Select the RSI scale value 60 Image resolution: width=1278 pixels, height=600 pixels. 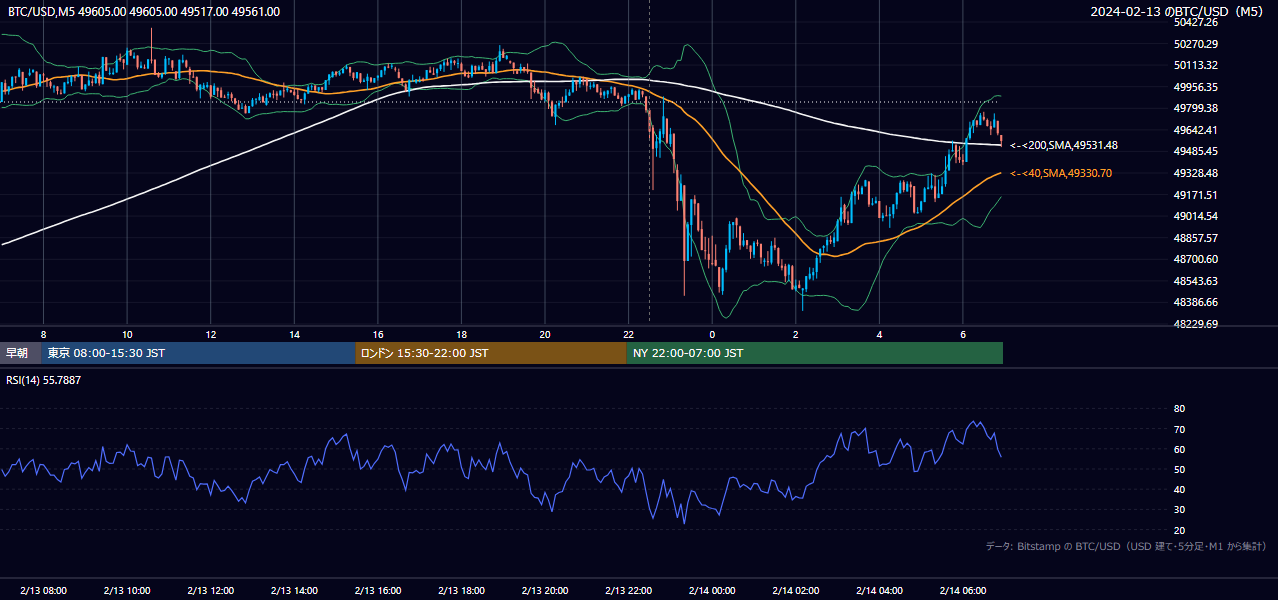(x=1179, y=449)
